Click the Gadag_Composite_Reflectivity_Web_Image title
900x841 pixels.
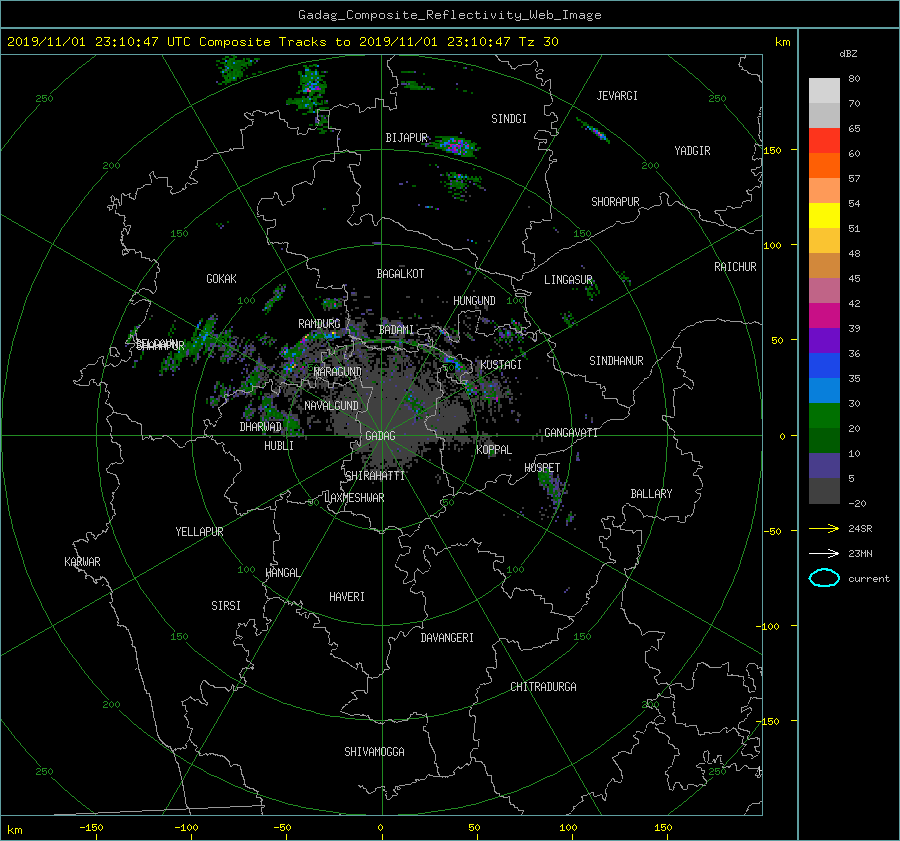coord(449,15)
